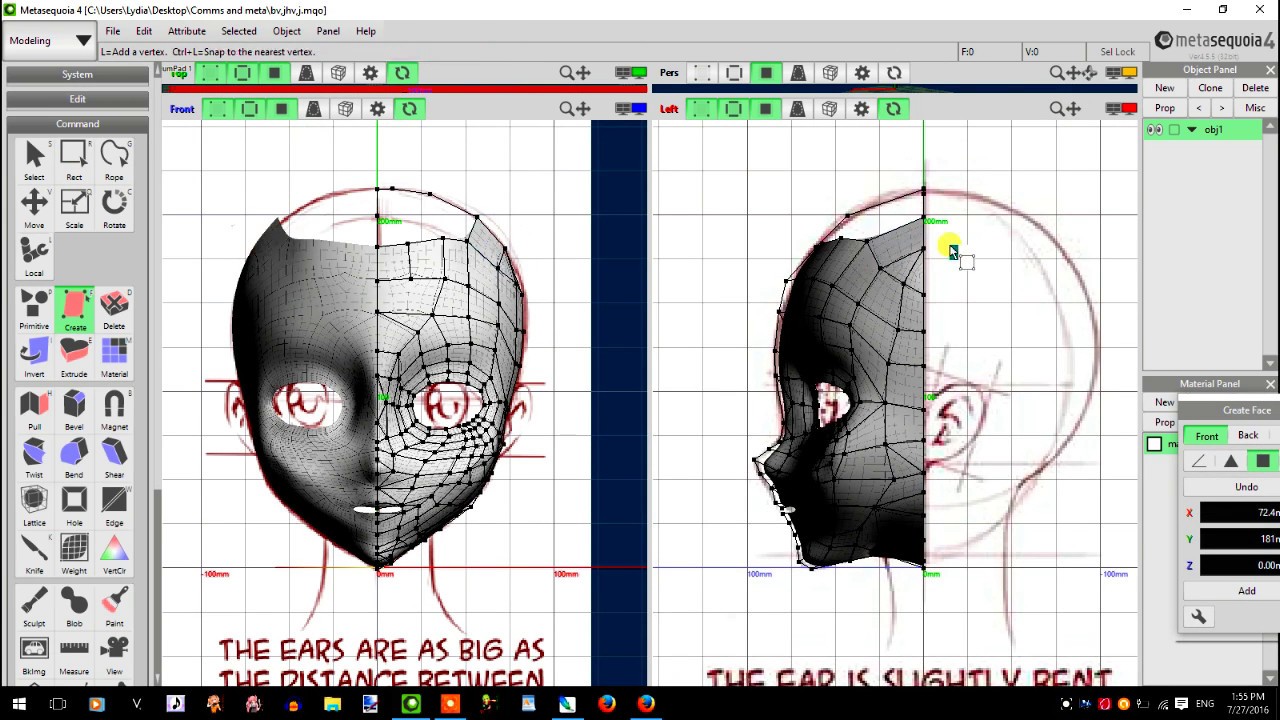Open the Primitive tool

point(34,309)
